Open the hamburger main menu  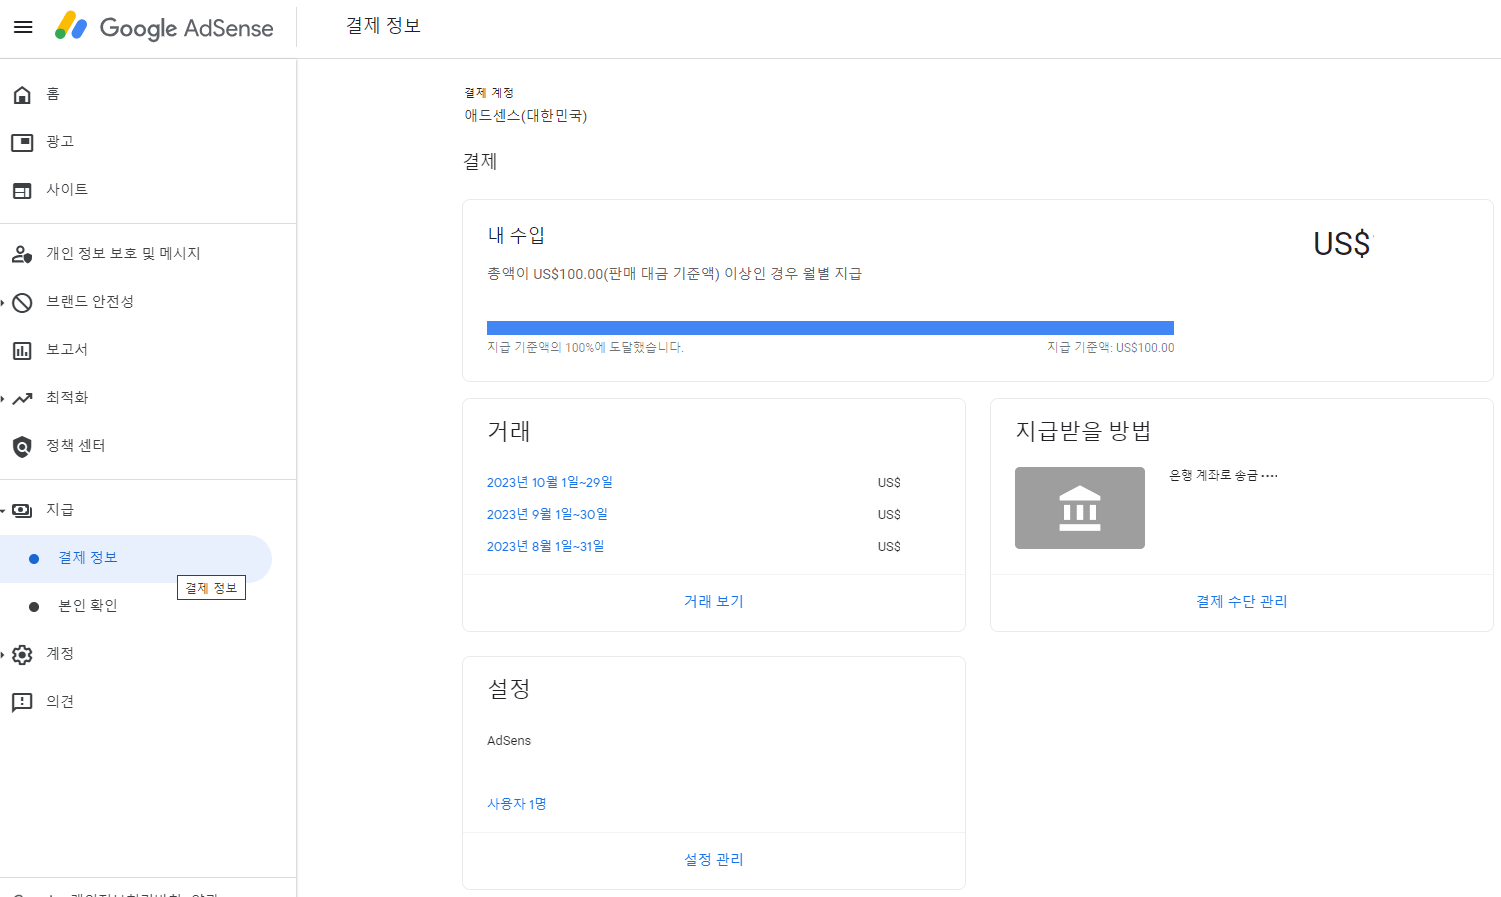click(23, 27)
